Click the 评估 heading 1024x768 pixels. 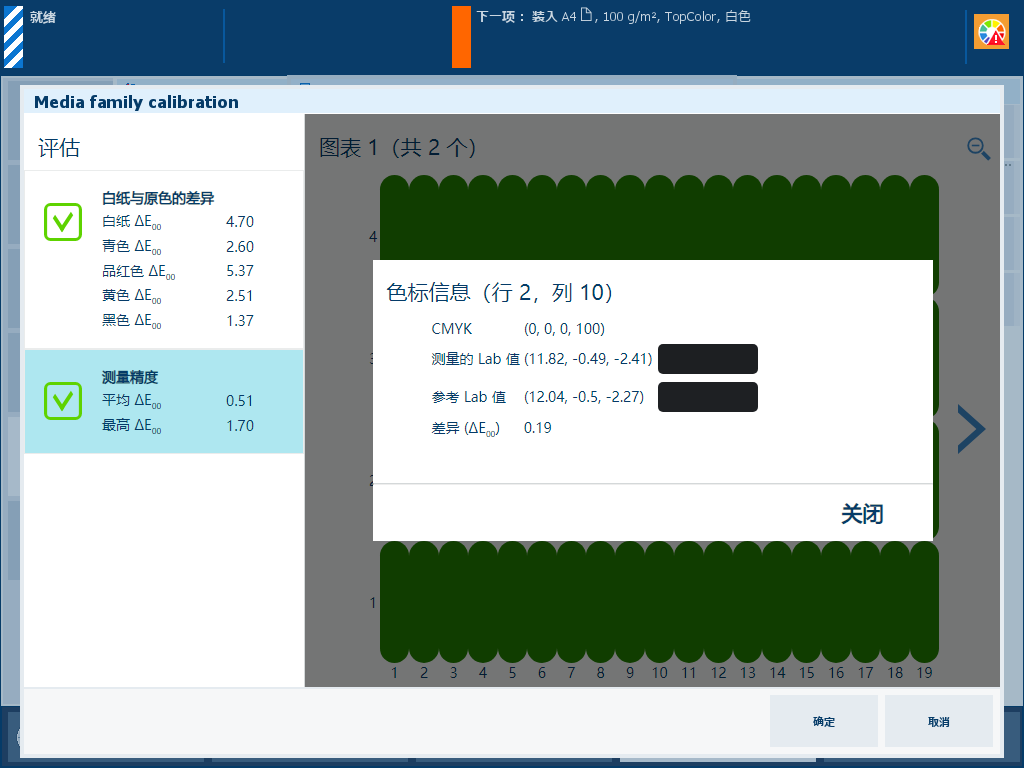(59, 148)
